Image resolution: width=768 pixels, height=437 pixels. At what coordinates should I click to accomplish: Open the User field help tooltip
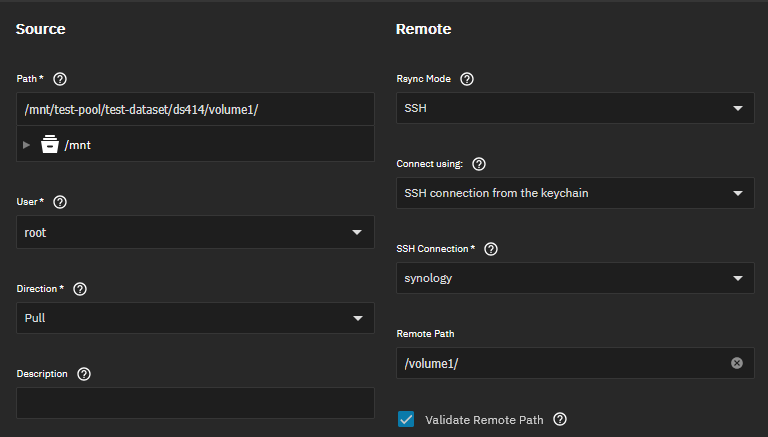click(60, 202)
